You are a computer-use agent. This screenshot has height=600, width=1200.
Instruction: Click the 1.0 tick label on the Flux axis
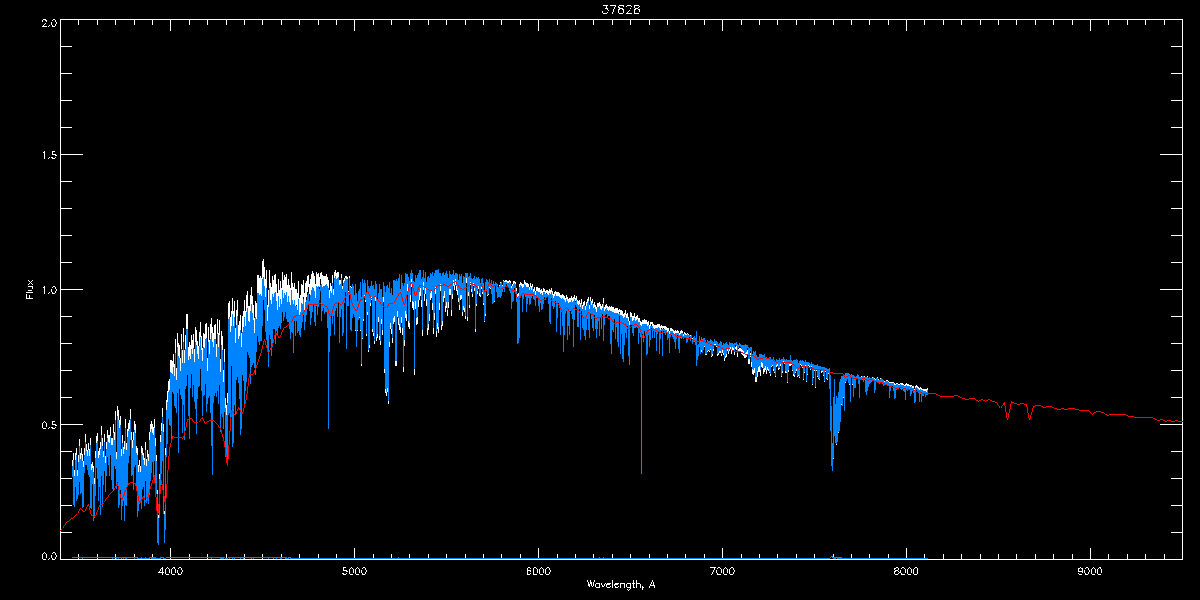[49, 290]
